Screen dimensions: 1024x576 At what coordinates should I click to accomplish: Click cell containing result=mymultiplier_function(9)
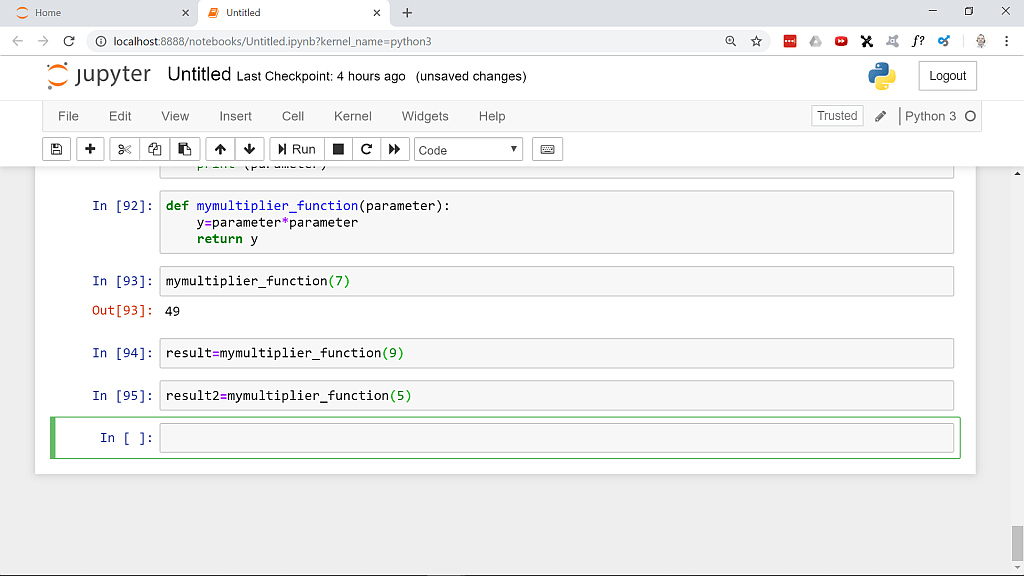pyautogui.click(x=556, y=353)
